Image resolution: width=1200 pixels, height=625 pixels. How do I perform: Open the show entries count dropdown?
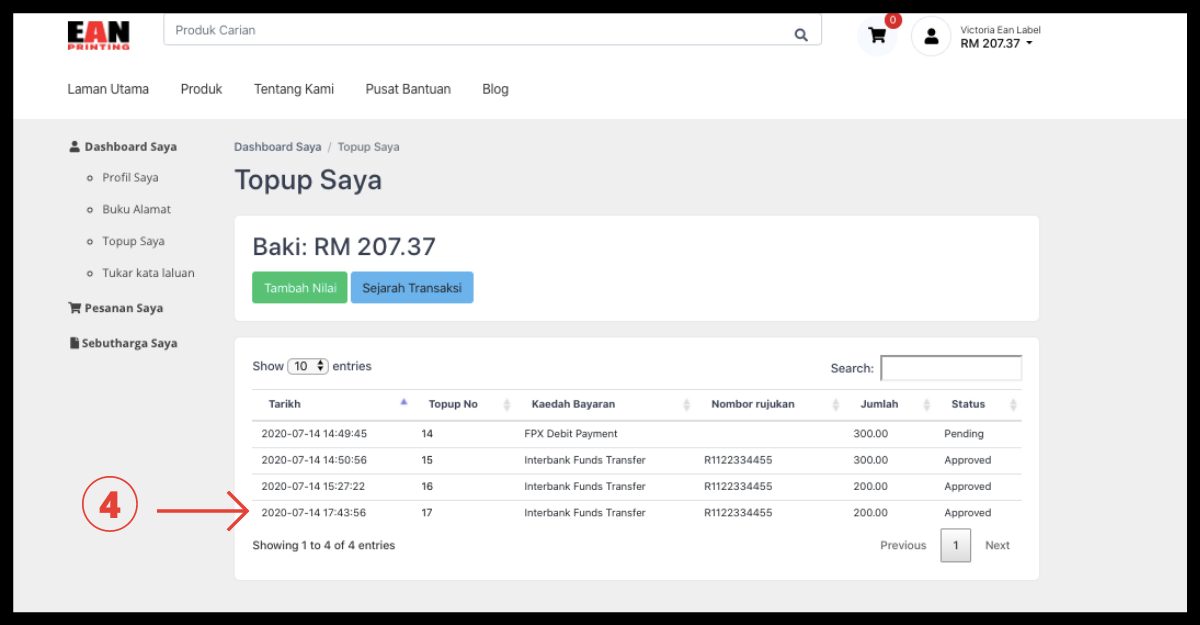tap(308, 367)
